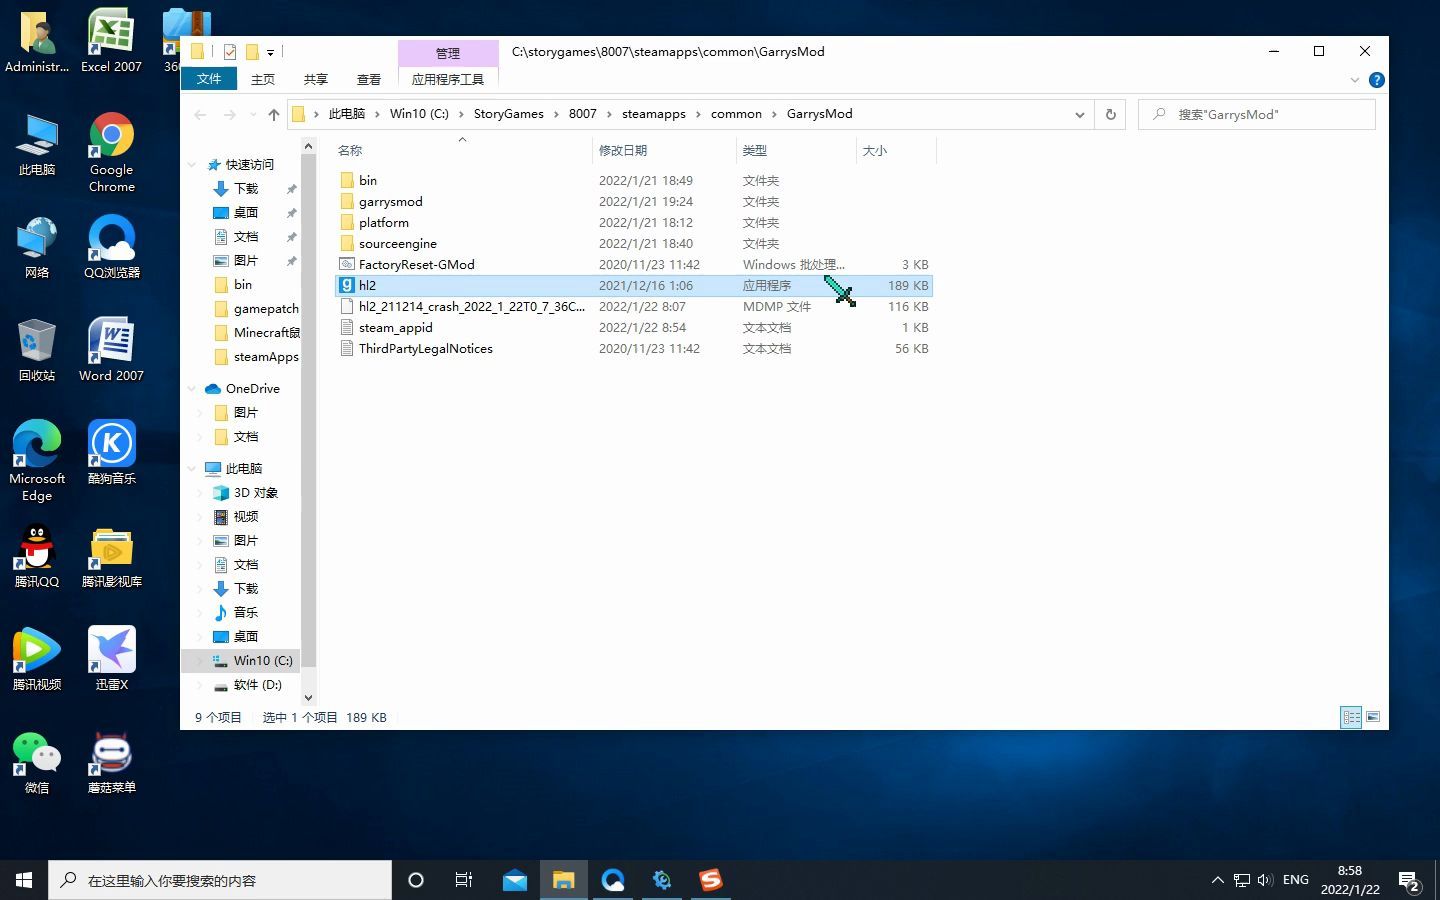Open the customize quick access toolbar dropdown
The width and height of the screenshot is (1440, 900).
pyautogui.click(x=270, y=52)
